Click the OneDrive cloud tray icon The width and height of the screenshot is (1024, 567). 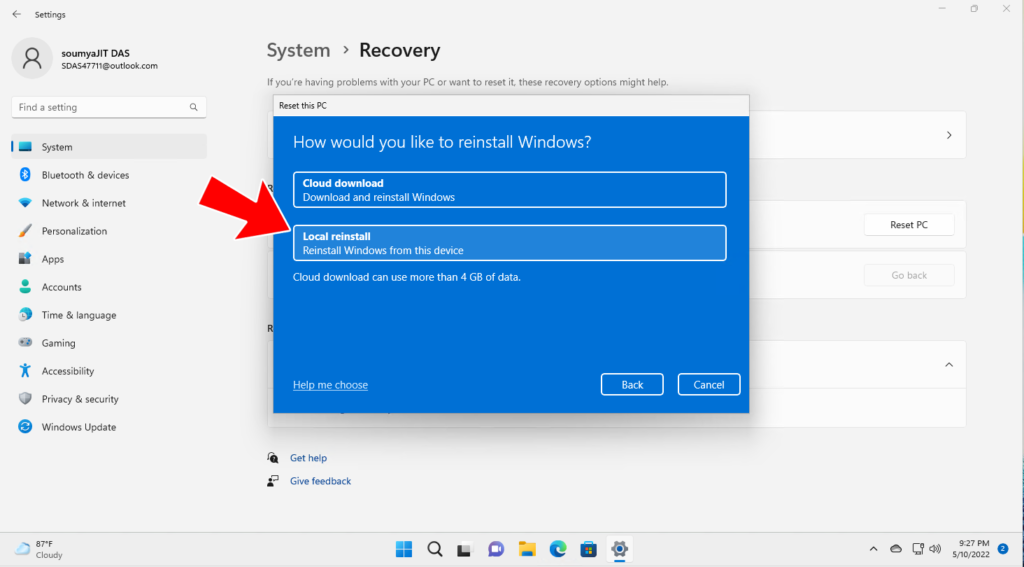coord(896,549)
